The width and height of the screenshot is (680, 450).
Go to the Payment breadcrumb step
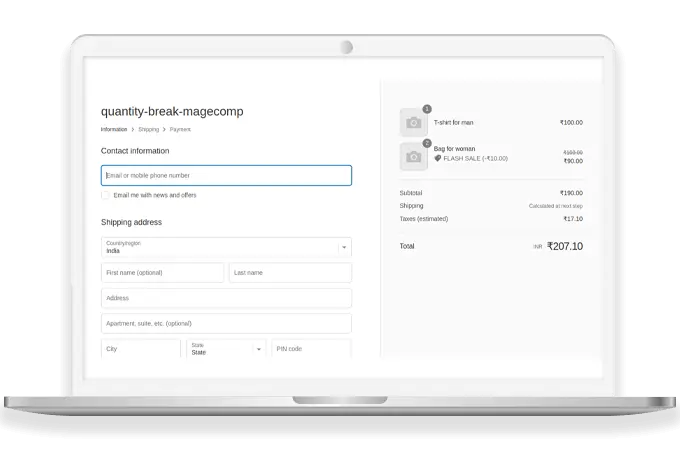pyautogui.click(x=180, y=130)
